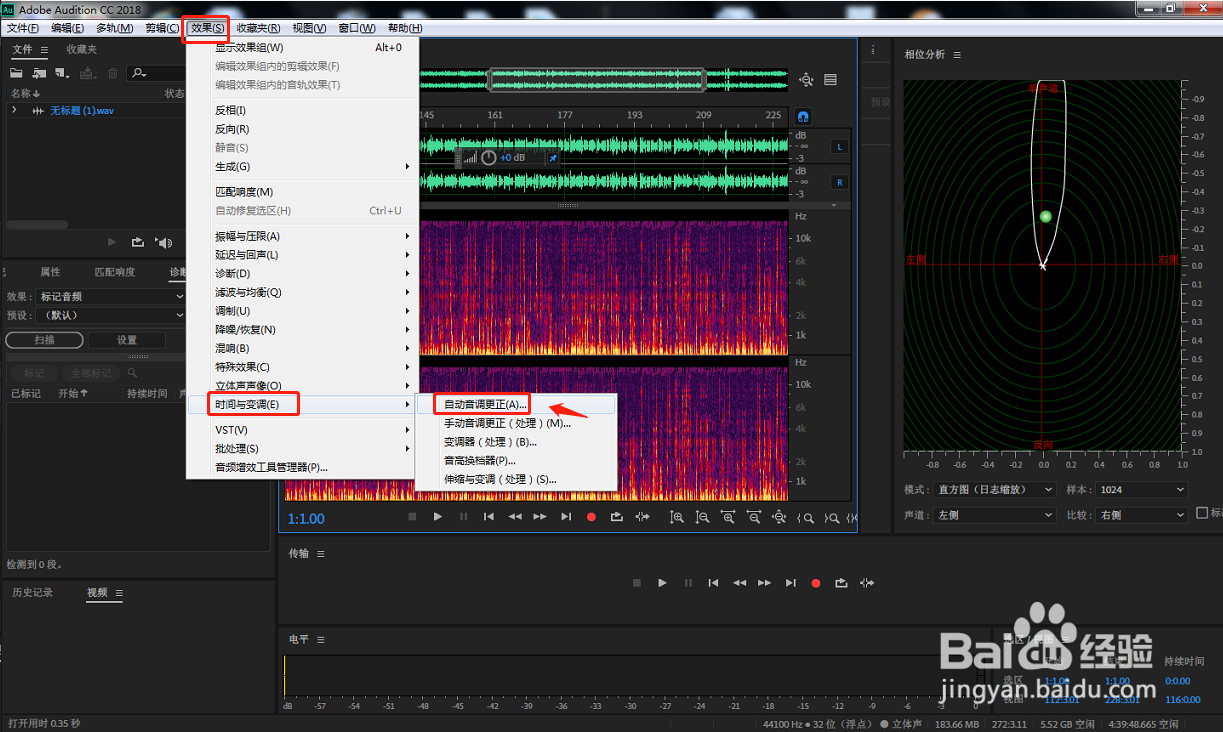The image size is (1223, 732).
Task: Click Fast Forward in the editor transport
Action: coord(540,516)
